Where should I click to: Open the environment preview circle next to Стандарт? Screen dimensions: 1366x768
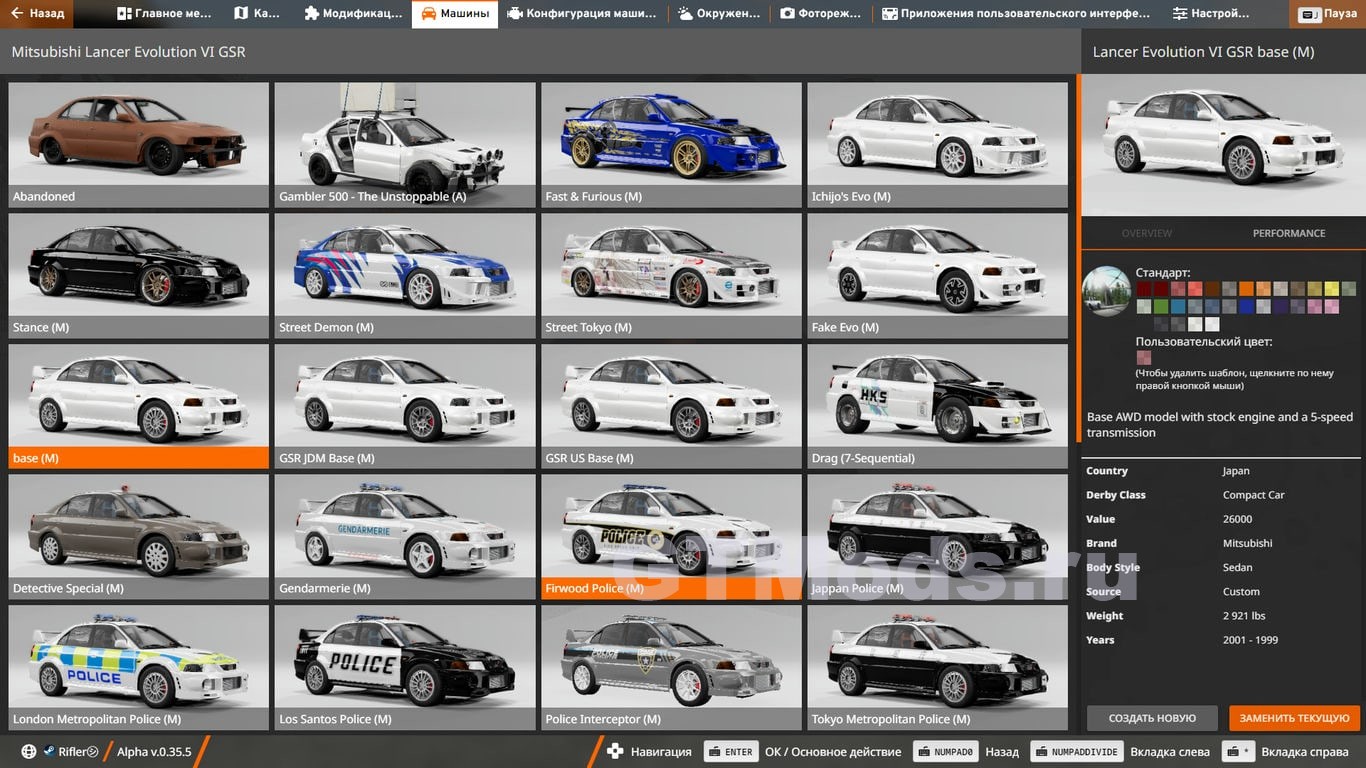click(1106, 291)
